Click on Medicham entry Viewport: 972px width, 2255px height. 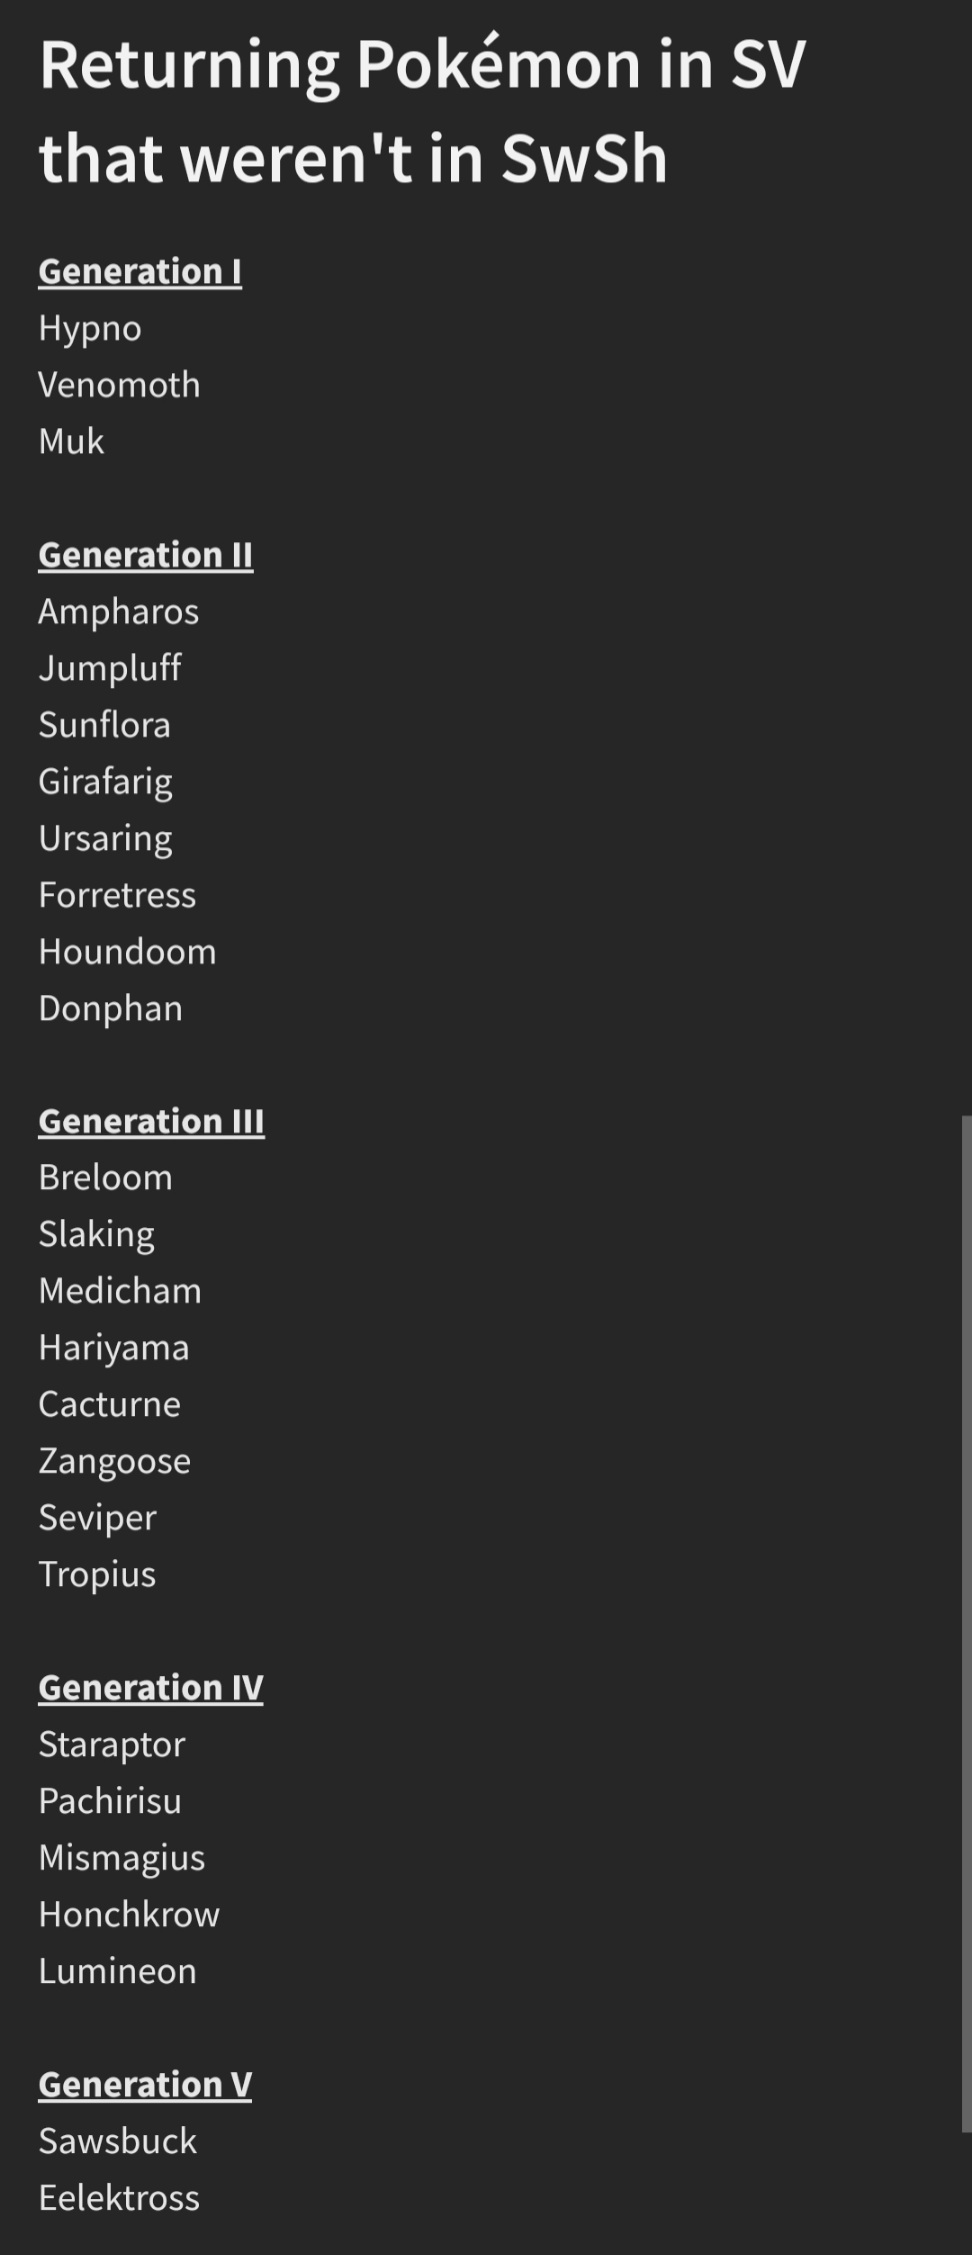pyautogui.click(x=120, y=1291)
